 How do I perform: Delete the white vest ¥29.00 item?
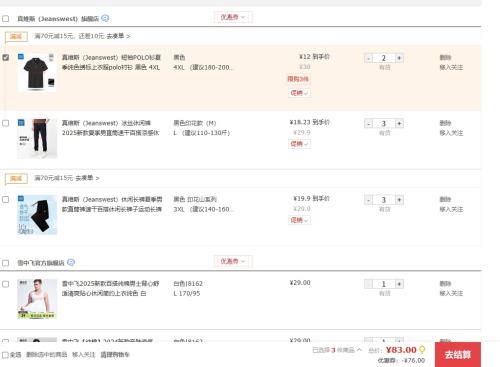[445, 284]
